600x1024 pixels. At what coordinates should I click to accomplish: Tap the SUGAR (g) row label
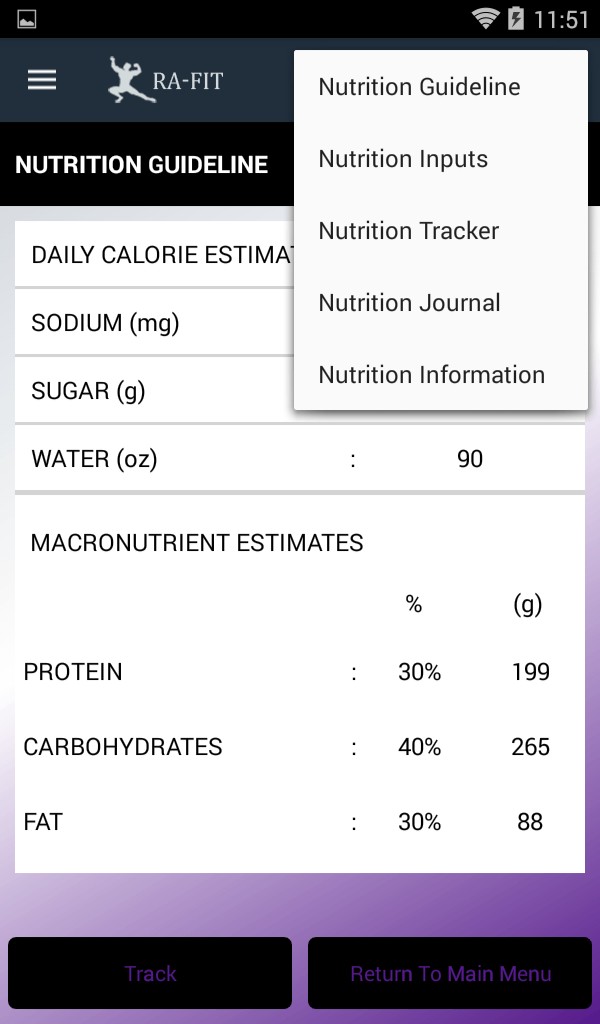[x=88, y=391]
